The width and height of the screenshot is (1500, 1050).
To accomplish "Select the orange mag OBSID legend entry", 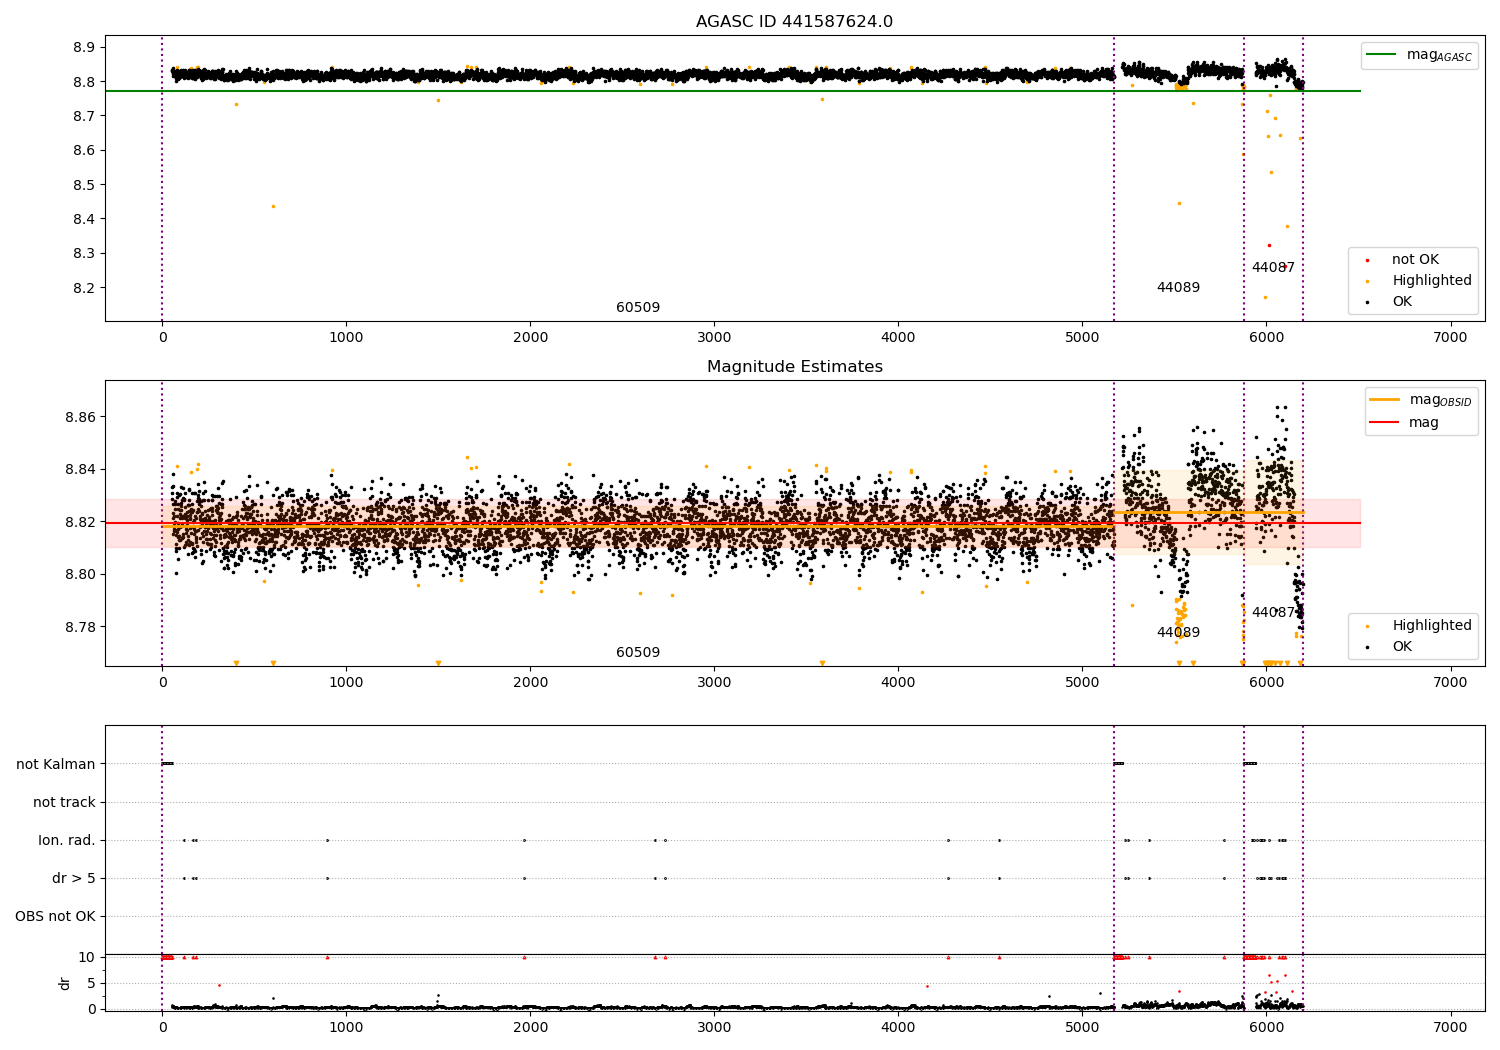I will point(1421,400).
